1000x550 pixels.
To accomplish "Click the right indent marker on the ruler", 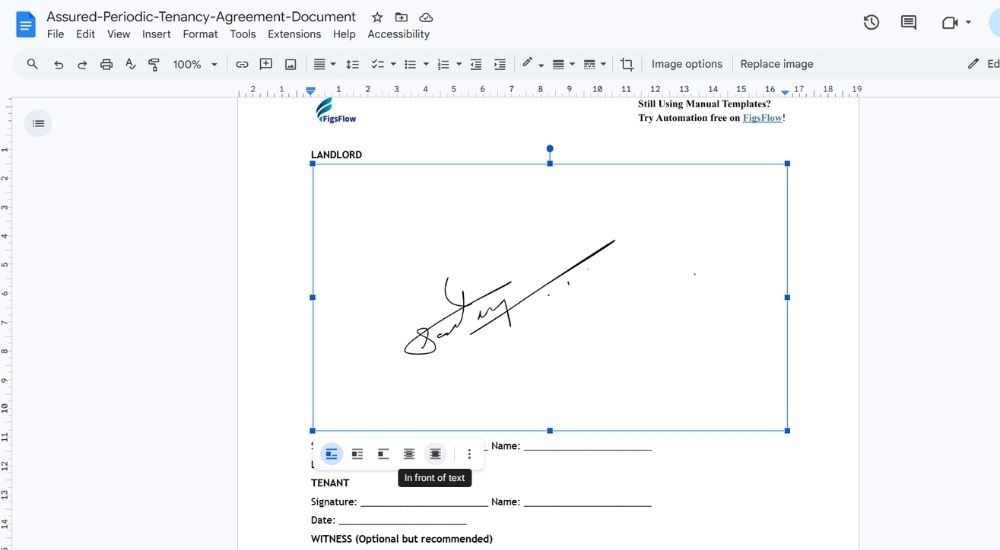I will [785, 93].
